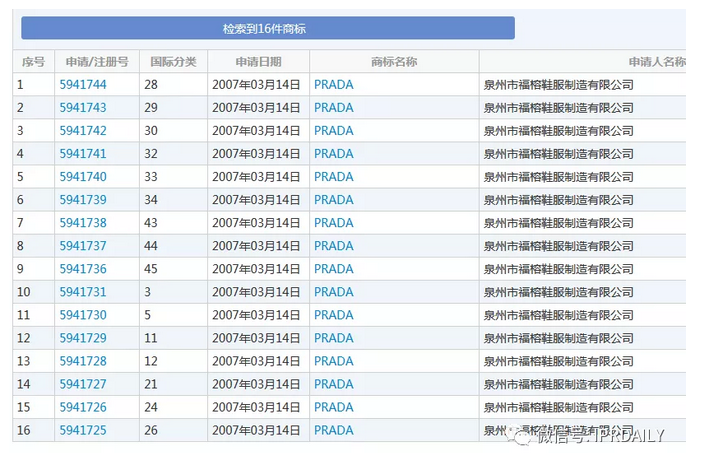The width and height of the screenshot is (702, 453).
Task: Open registration number 5941743 link
Action: [x=83, y=108]
